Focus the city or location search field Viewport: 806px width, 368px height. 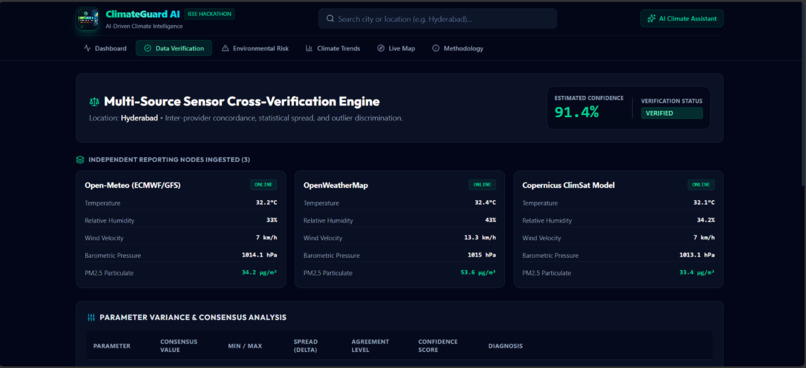437,19
